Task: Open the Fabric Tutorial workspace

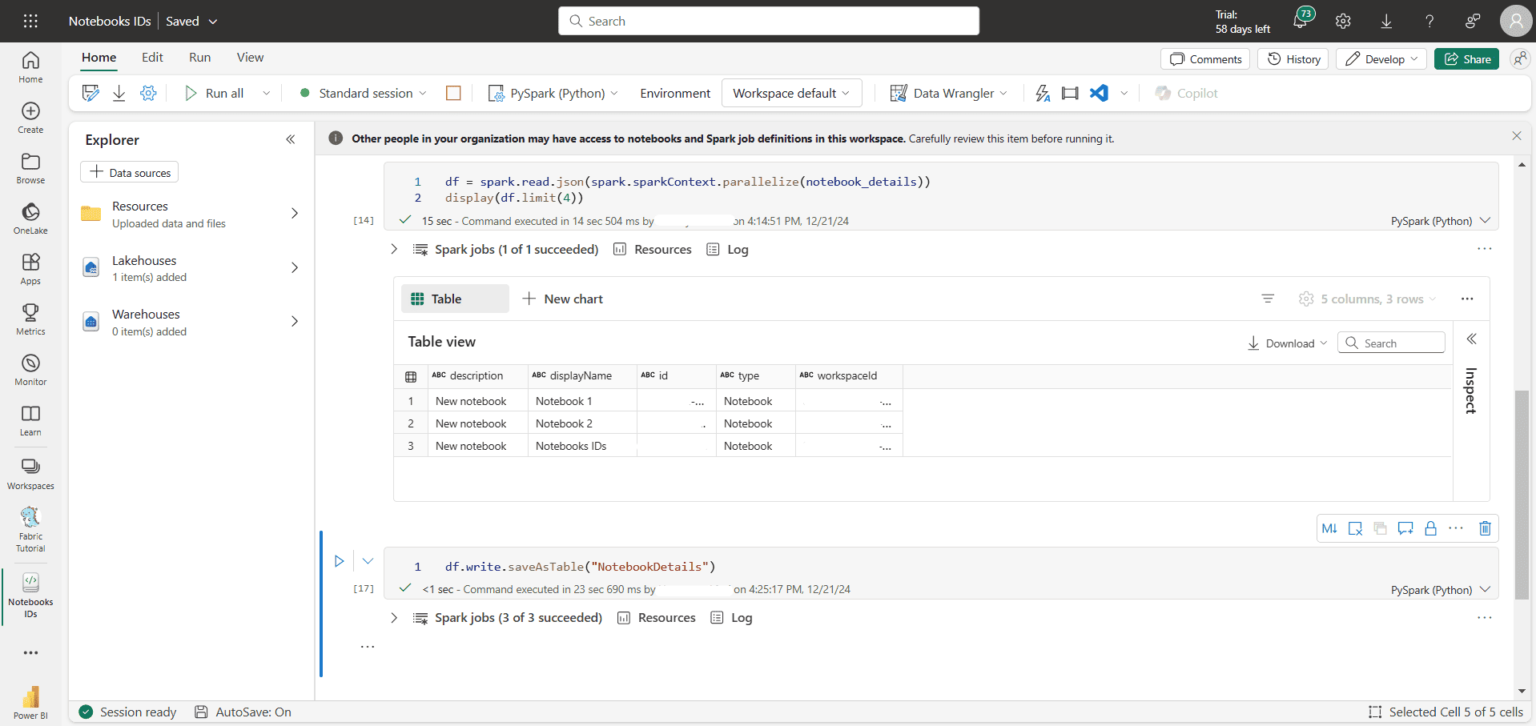Action: pos(30,530)
